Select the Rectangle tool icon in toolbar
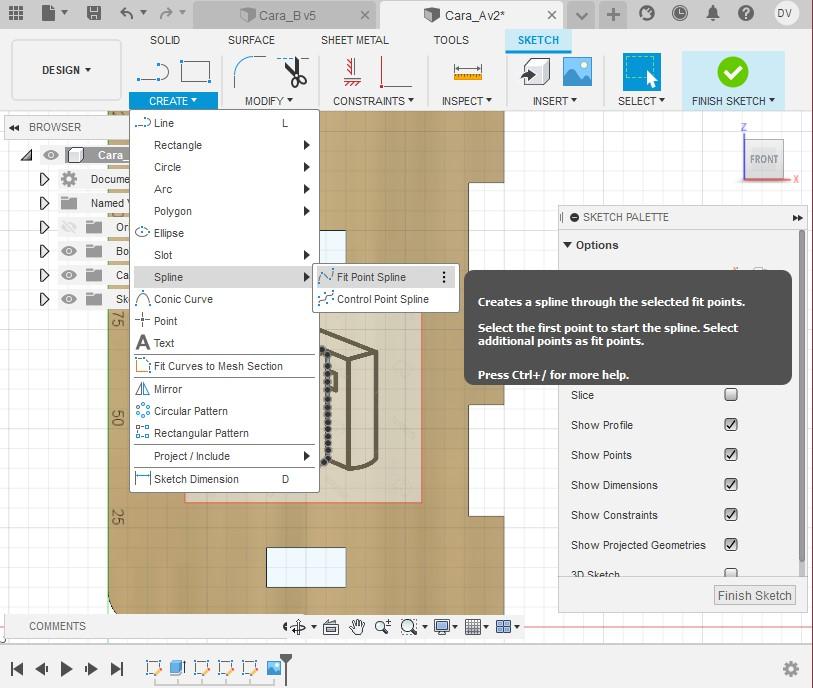 pyautogui.click(x=195, y=72)
